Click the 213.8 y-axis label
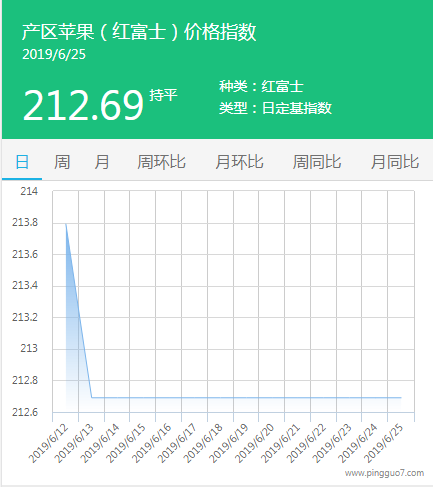The image size is (433, 487). pyautogui.click(x=25, y=222)
